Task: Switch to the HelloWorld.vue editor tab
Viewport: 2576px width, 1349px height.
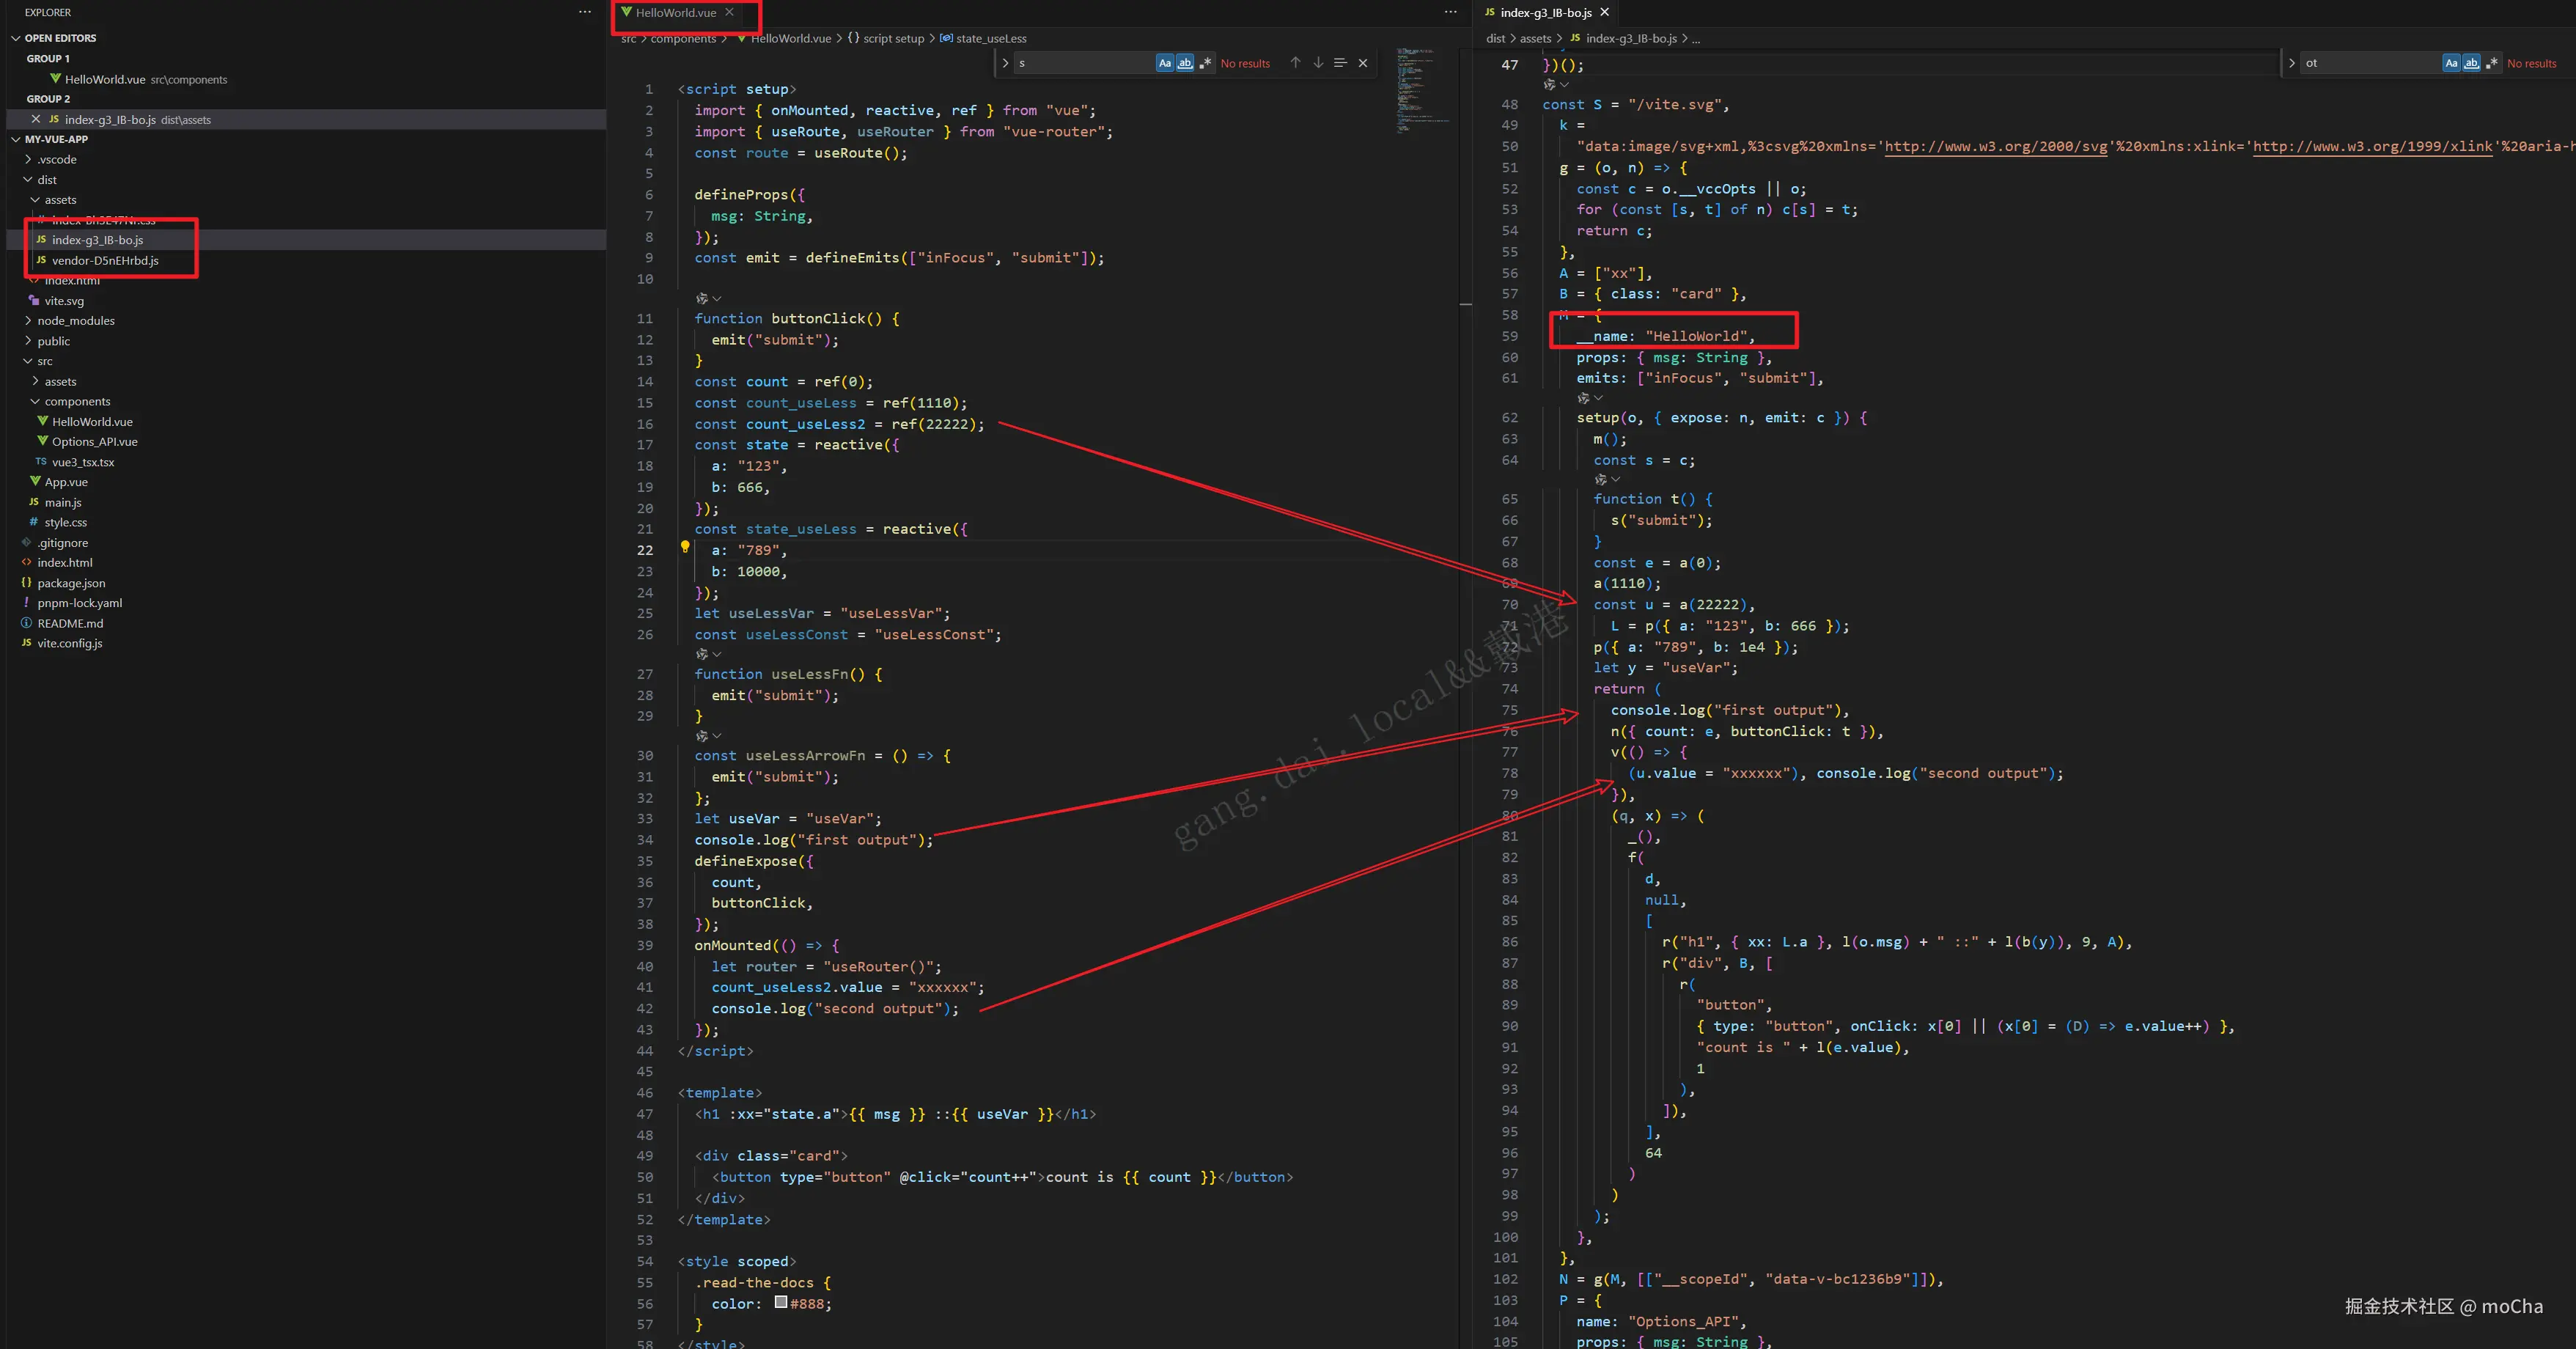Action: tap(675, 13)
